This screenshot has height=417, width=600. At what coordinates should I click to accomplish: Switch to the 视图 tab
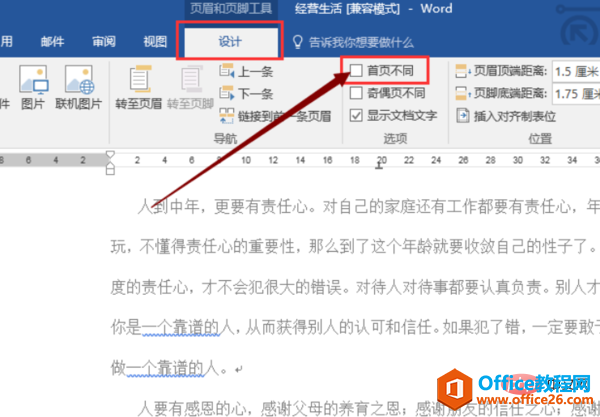(x=155, y=41)
